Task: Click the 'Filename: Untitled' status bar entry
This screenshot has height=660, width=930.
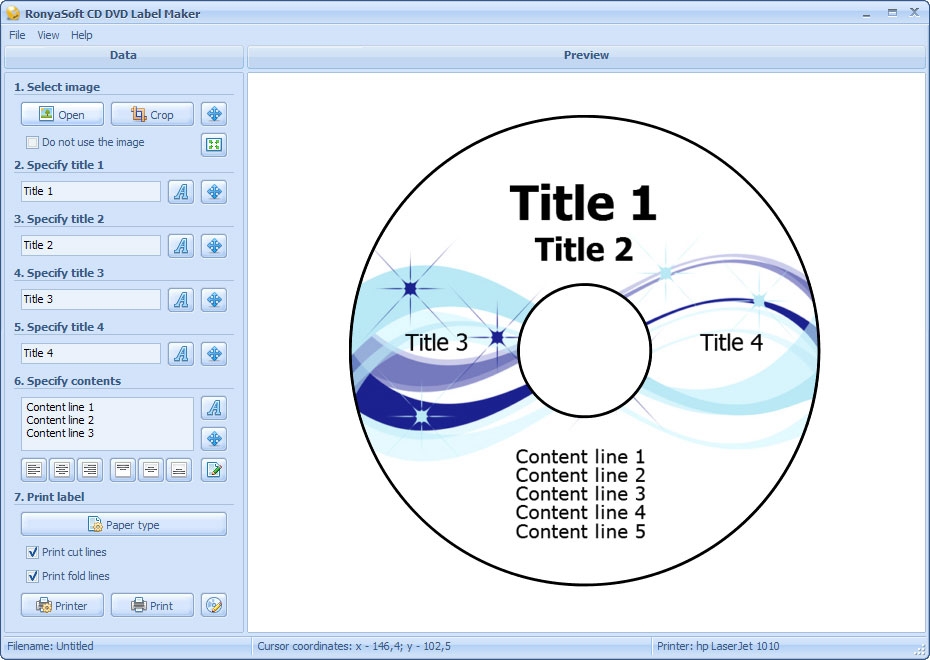Action: tap(50, 646)
